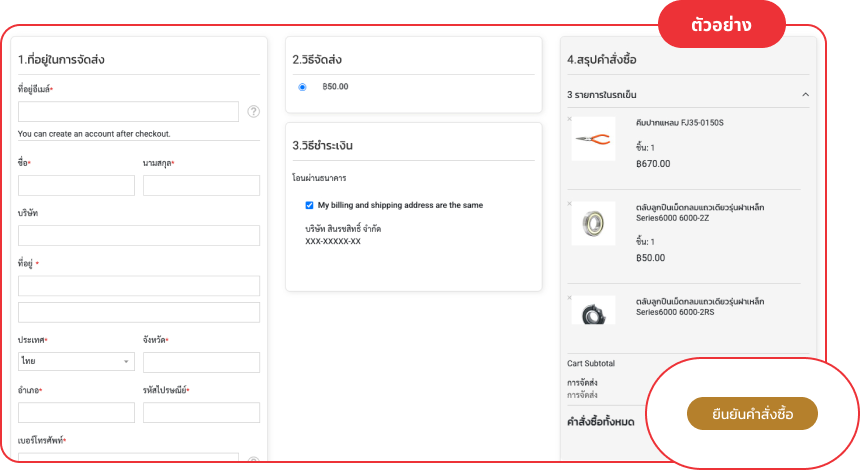
Task: Select the ฿50.00 shipping method radio button
Action: pyautogui.click(x=302, y=87)
